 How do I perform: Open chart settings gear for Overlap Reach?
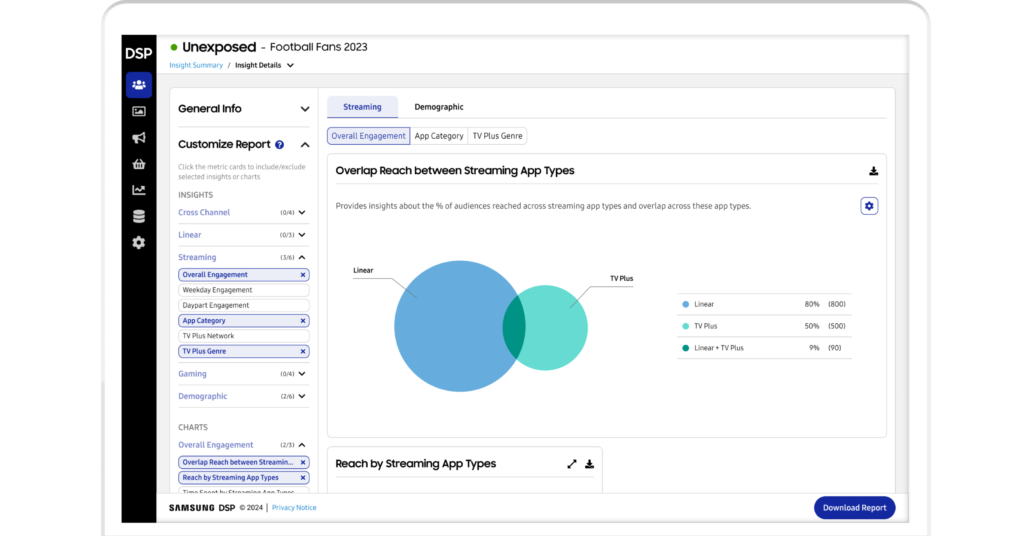(869, 206)
